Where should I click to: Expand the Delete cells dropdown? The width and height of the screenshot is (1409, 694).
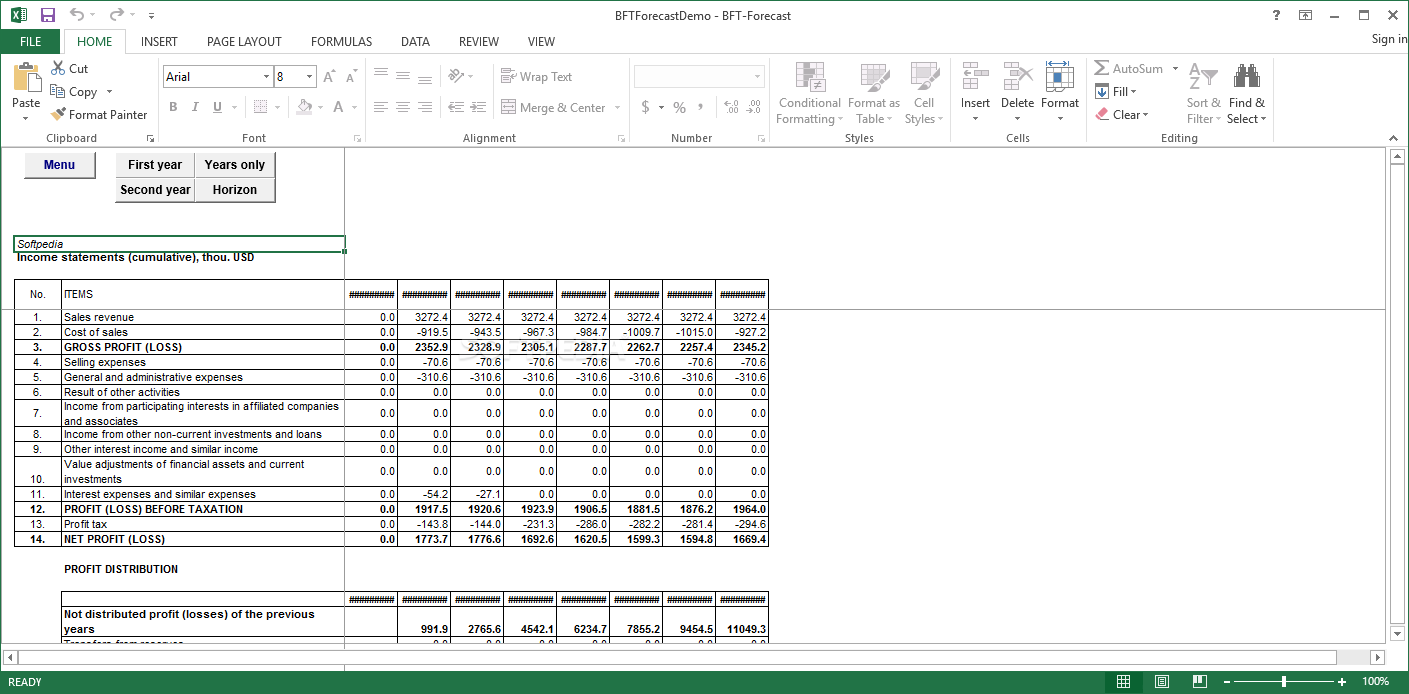point(1017,119)
